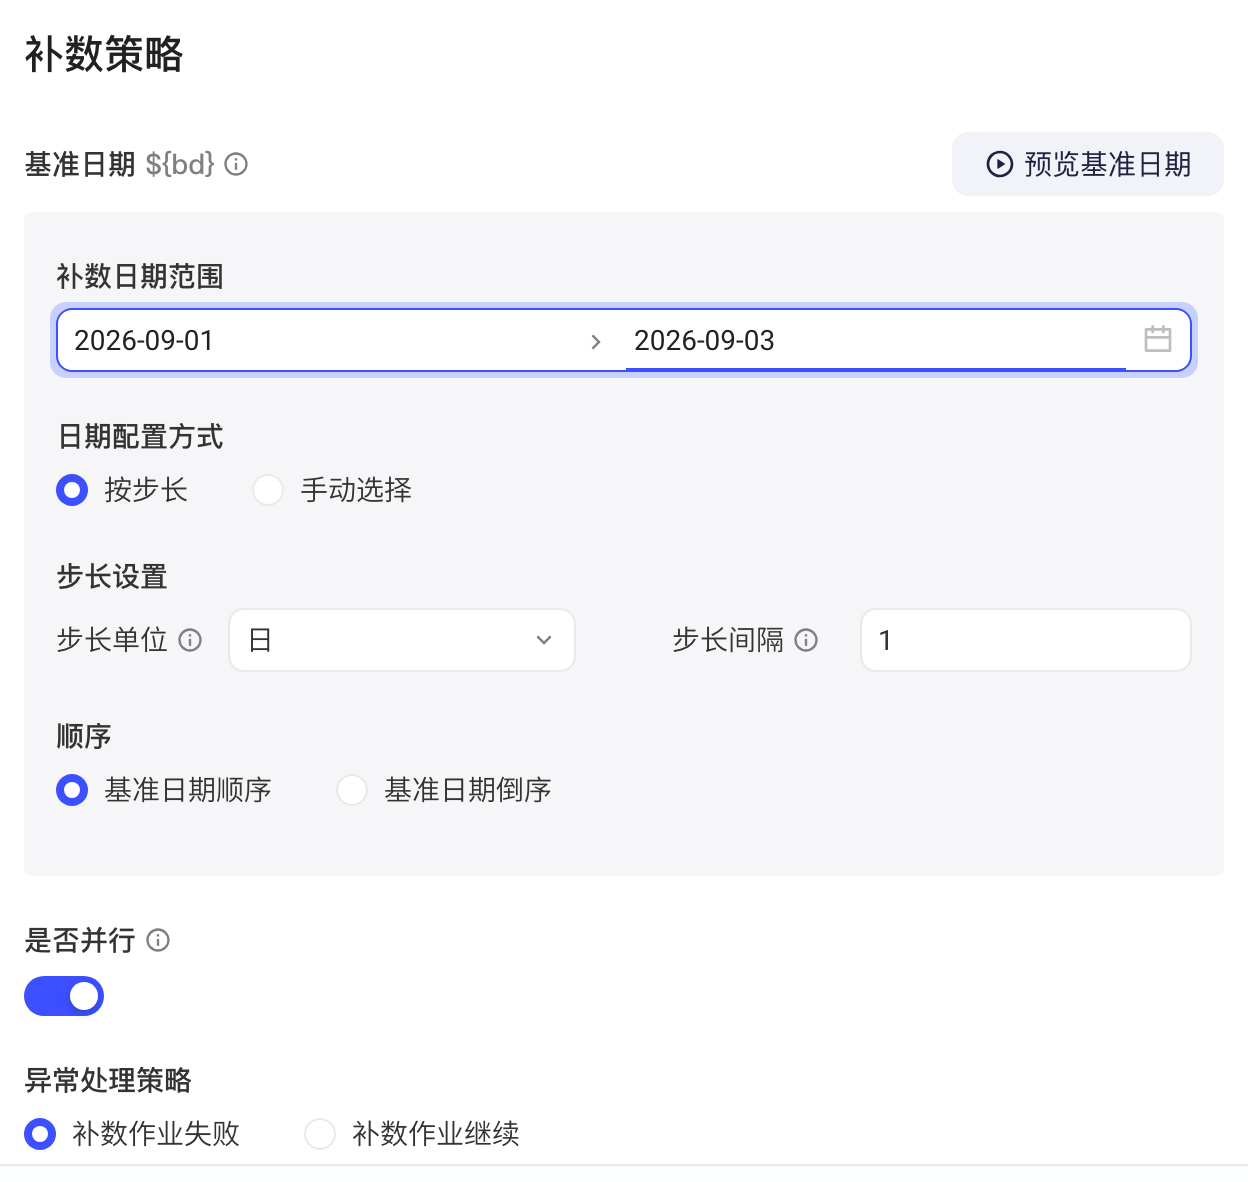Click the calendar icon in date range
The height and width of the screenshot is (1182, 1248).
coord(1158,339)
